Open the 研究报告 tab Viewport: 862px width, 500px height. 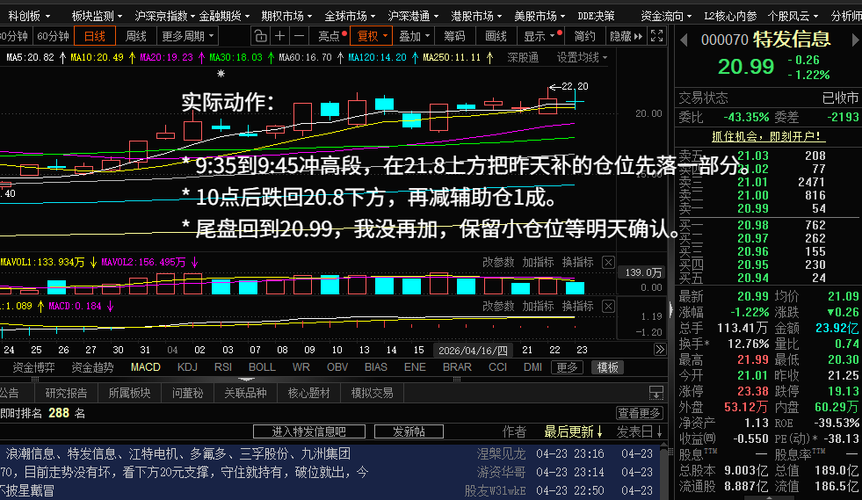pyautogui.click(x=66, y=393)
